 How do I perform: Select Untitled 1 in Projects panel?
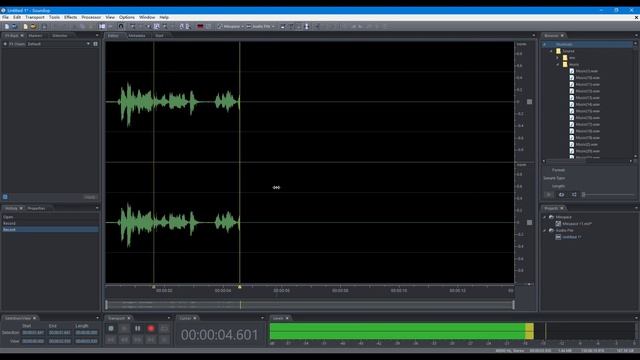(571, 237)
